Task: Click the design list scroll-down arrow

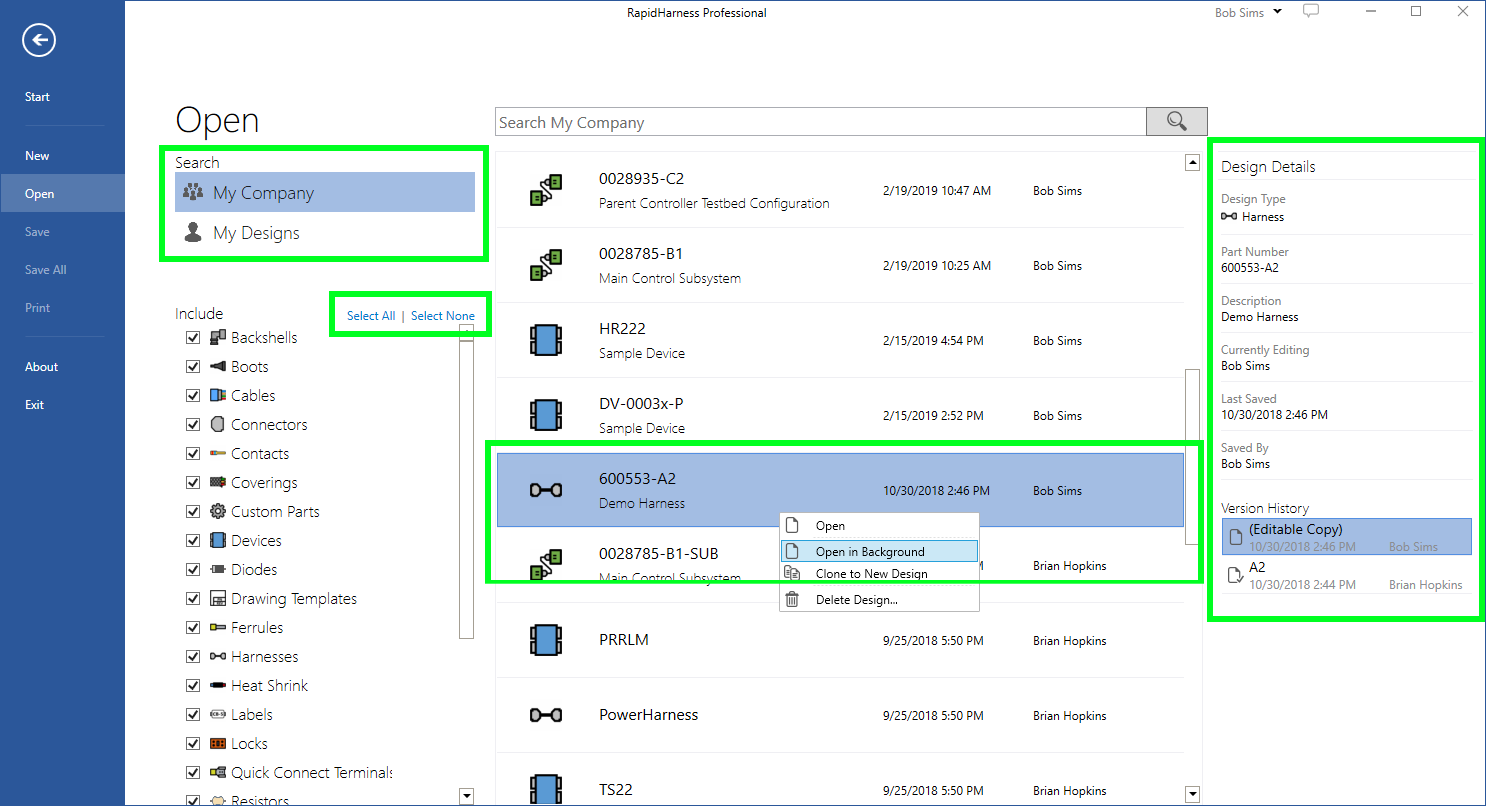Action: [1192, 796]
